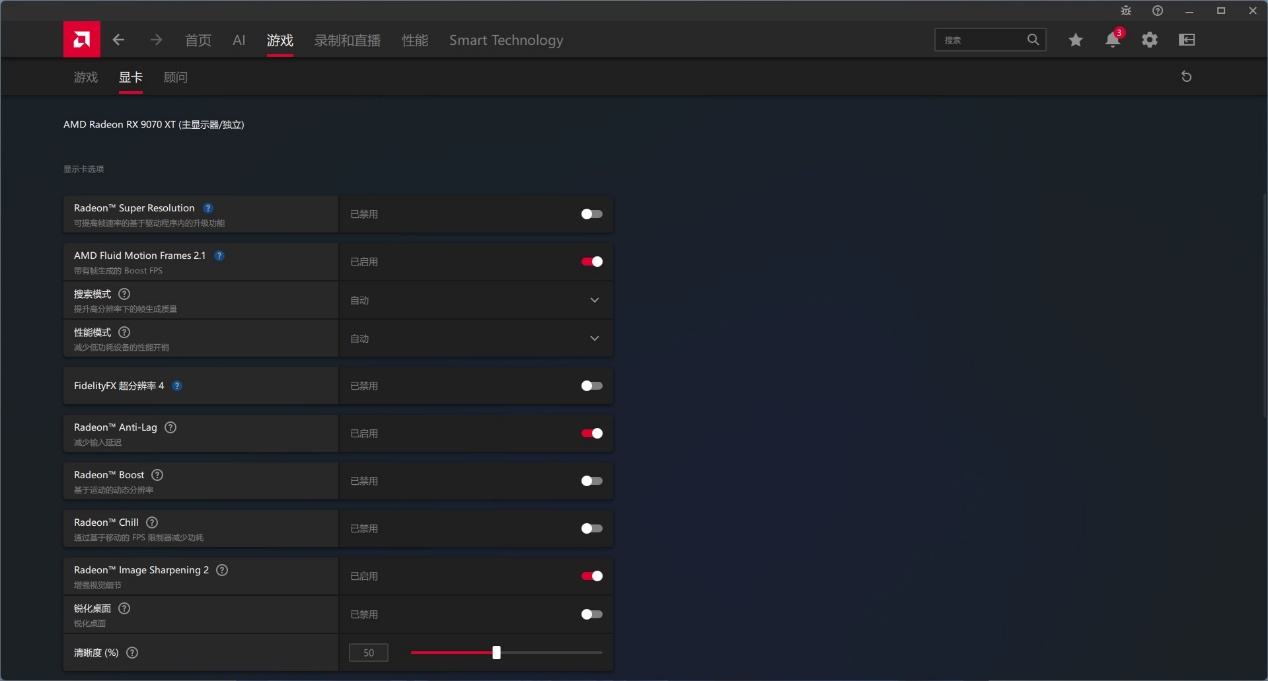Select the 游戏 top tab
Viewport: 1268px width, 681px height.
click(x=280, y=40)
